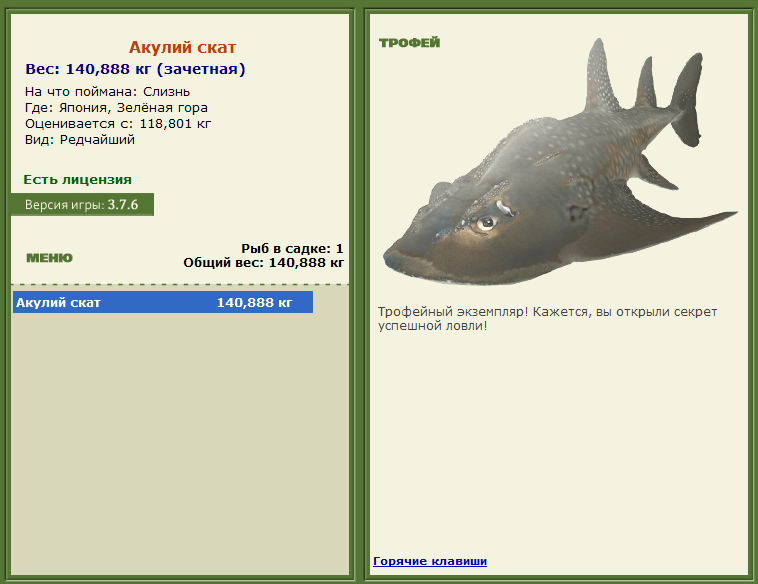This screenshot has width=758, height=584.
Task: Click the Общий вес: 140,888 кг total
Action: coord(263,263)
